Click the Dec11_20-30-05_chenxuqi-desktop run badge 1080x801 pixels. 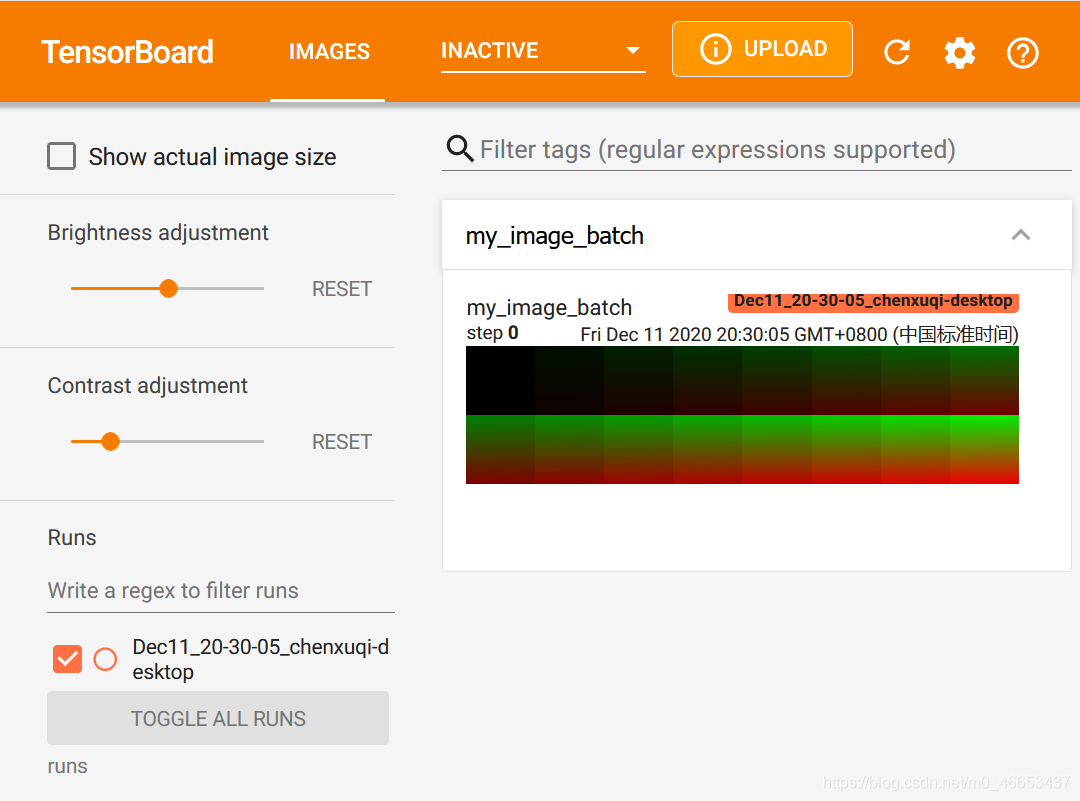pyautogui.click(x=873, y=302)
